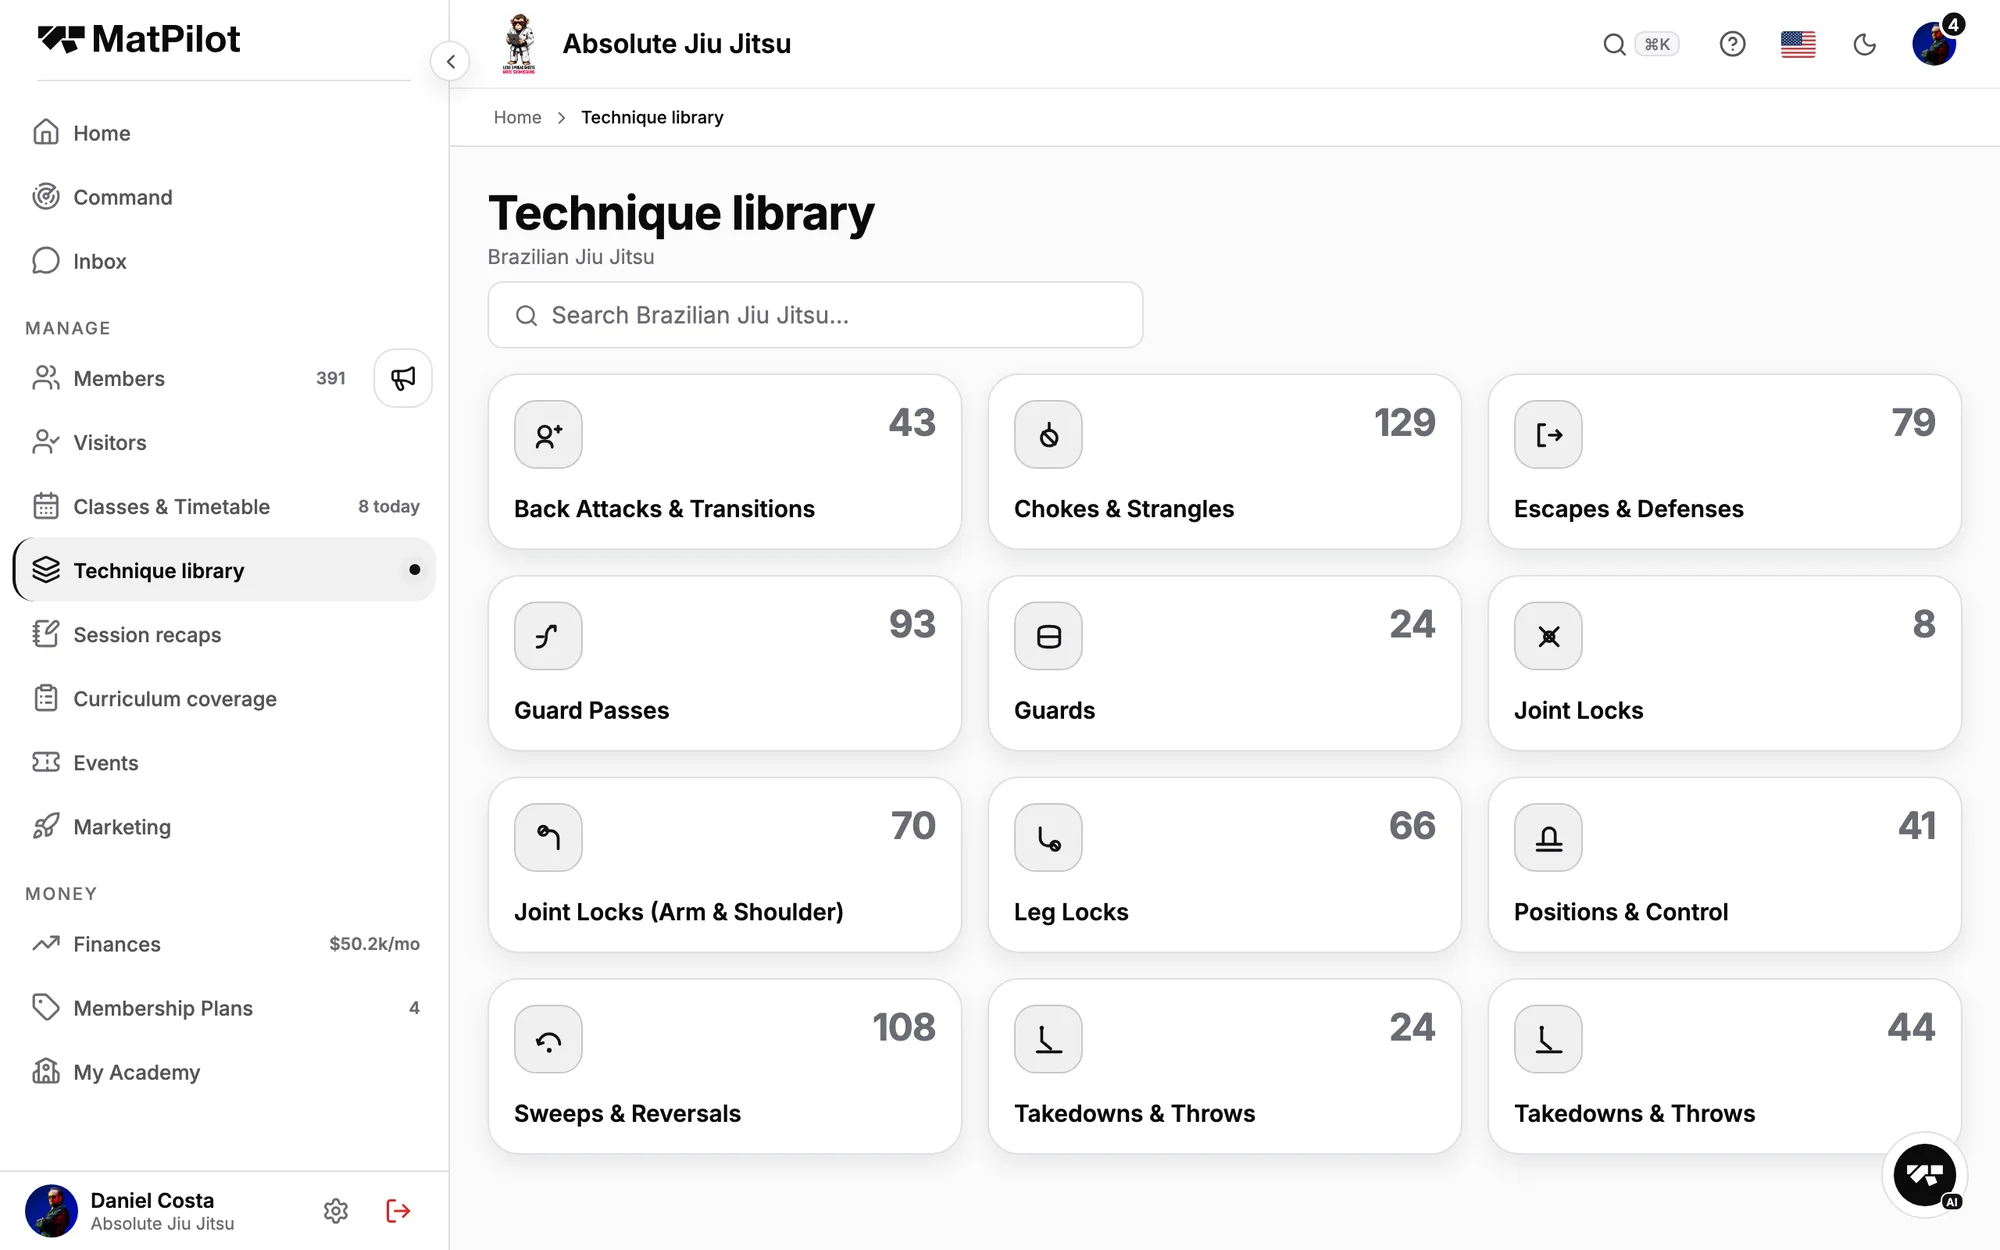This screenshot has width=2000, height=1250.
Task: Go to Home in the sidebar
Action: tap(224, 133)
